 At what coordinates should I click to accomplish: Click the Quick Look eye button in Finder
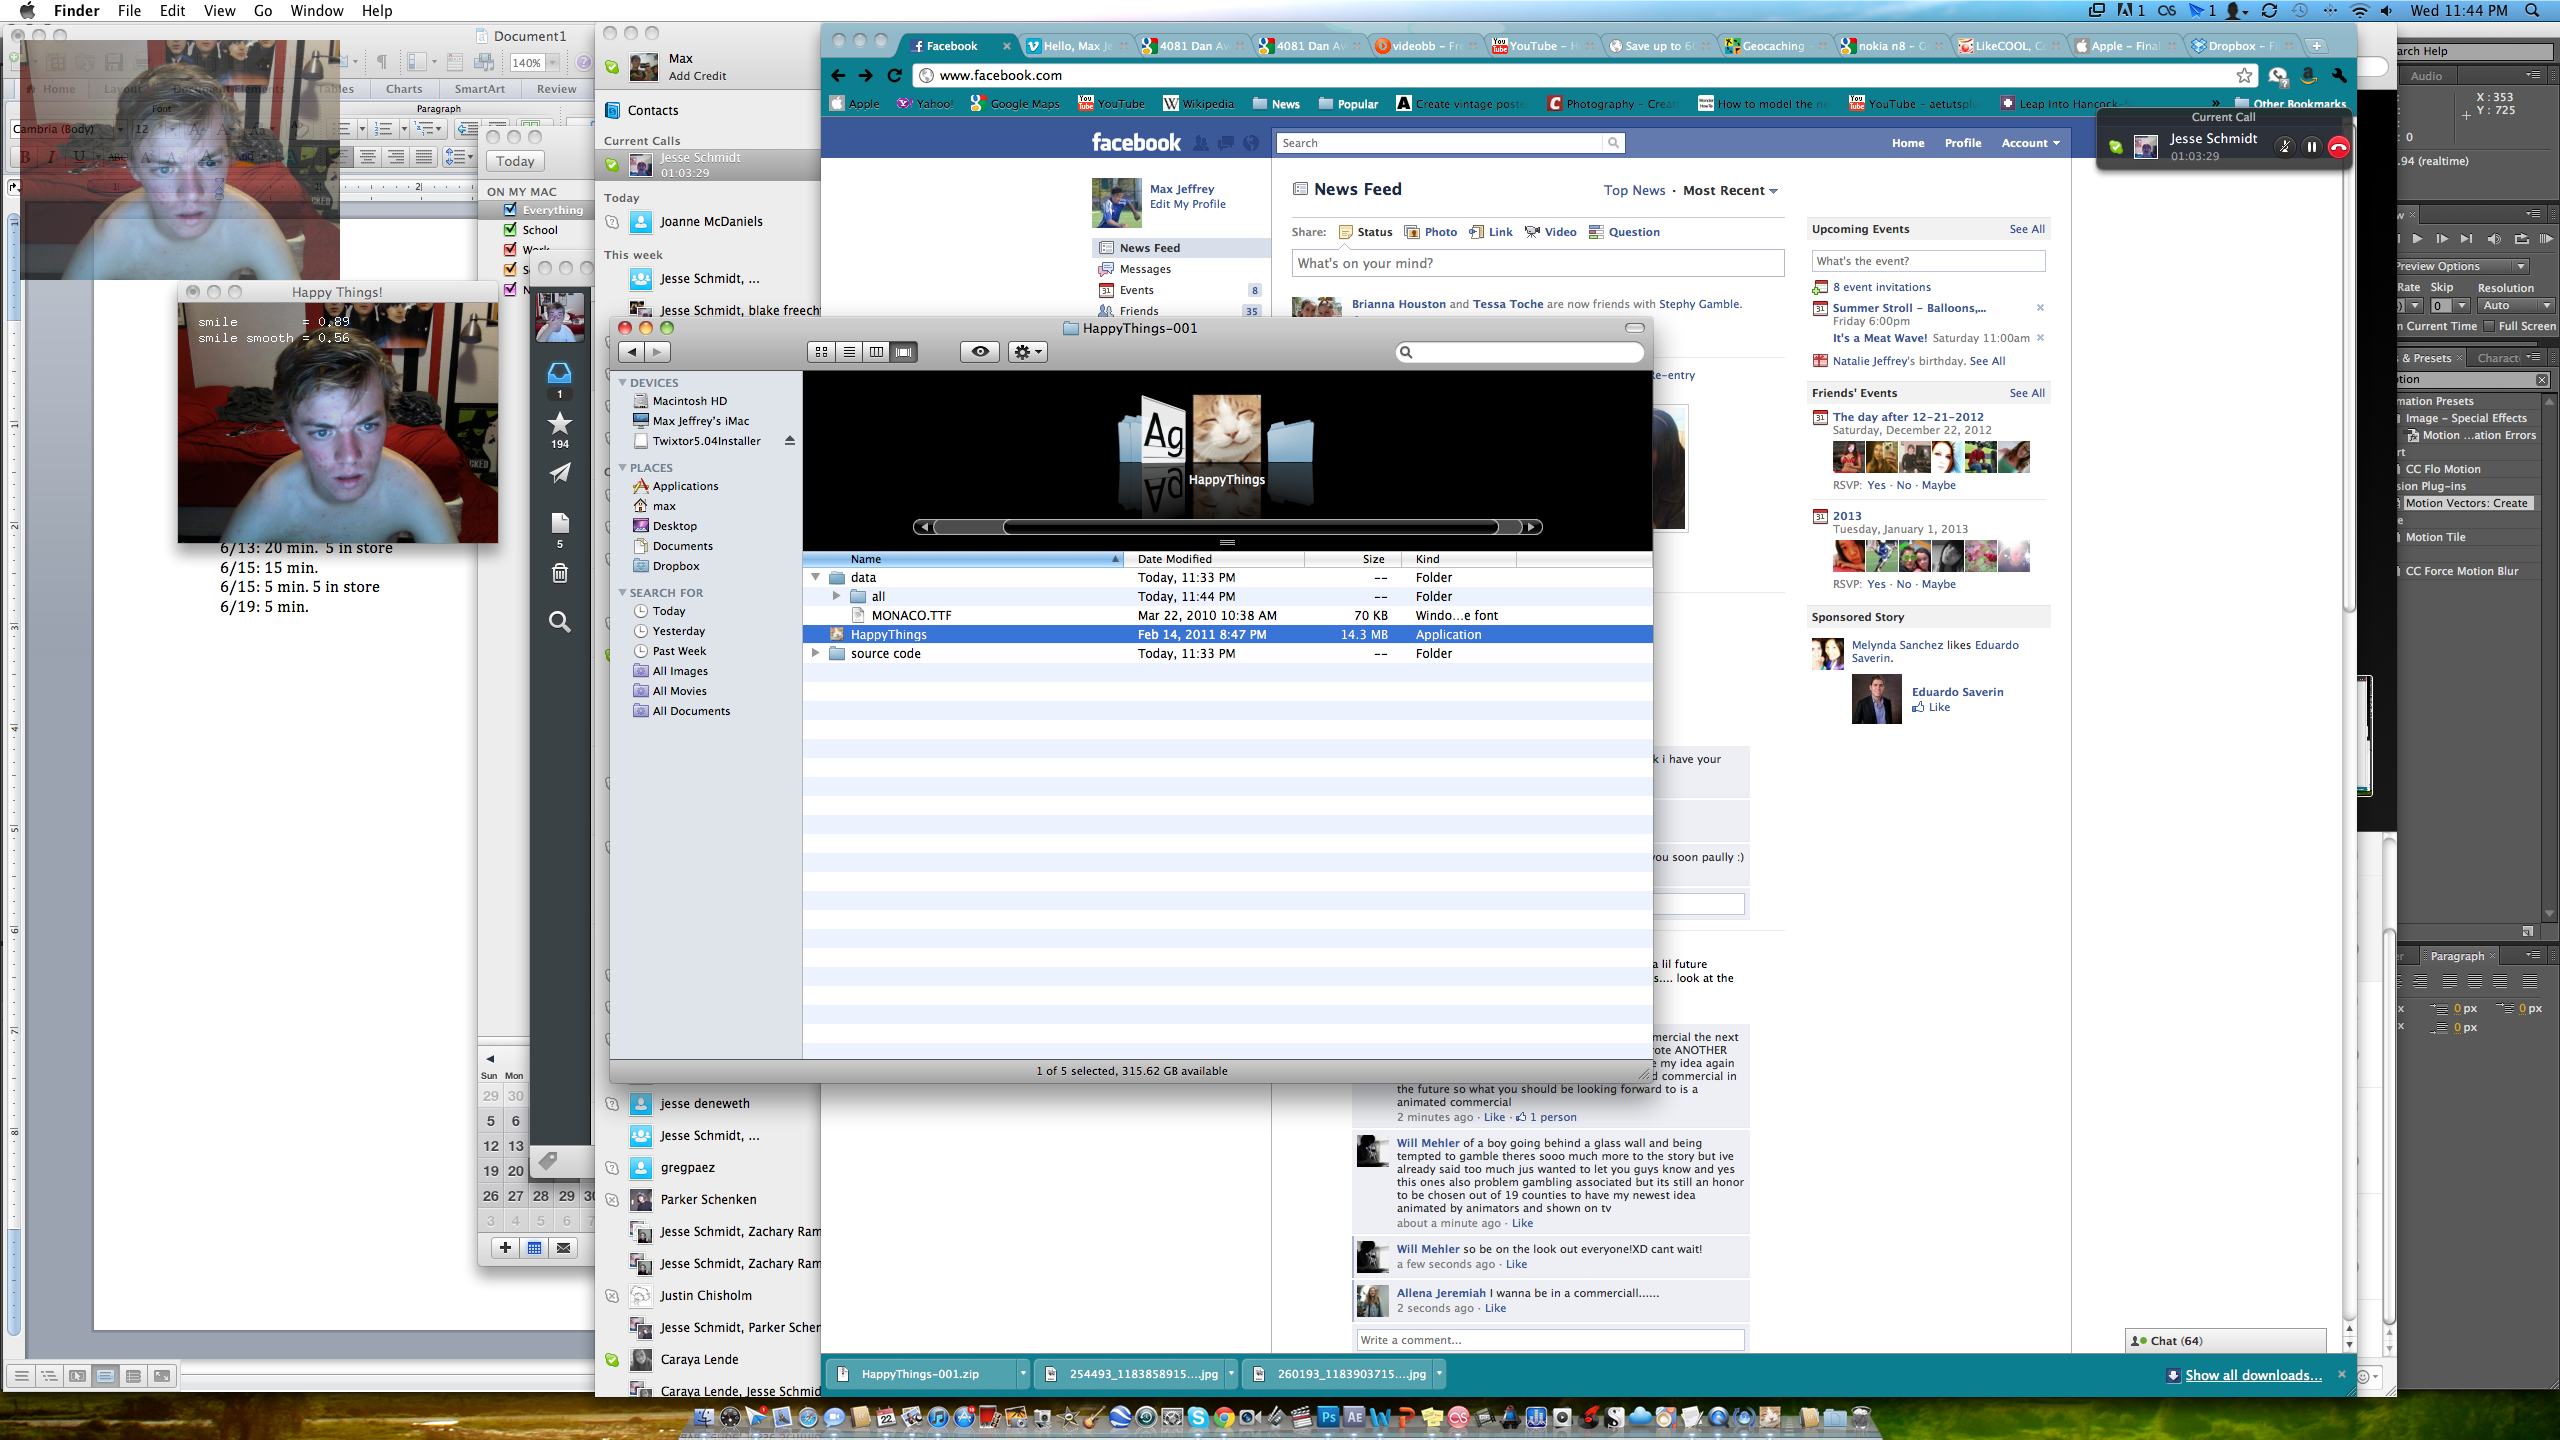pos(980,352)
